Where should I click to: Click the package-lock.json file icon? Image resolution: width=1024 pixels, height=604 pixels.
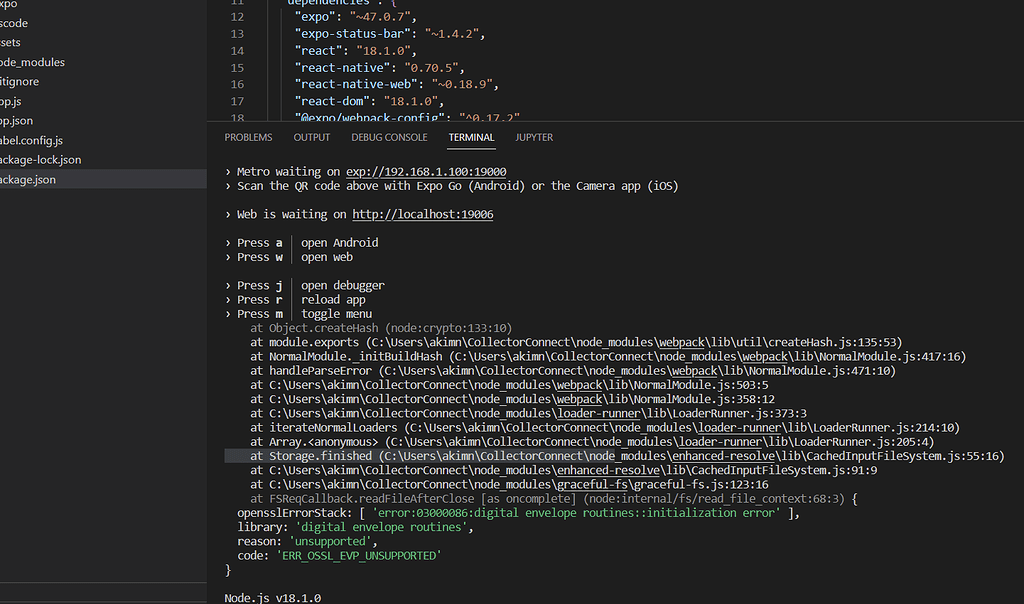3,159
